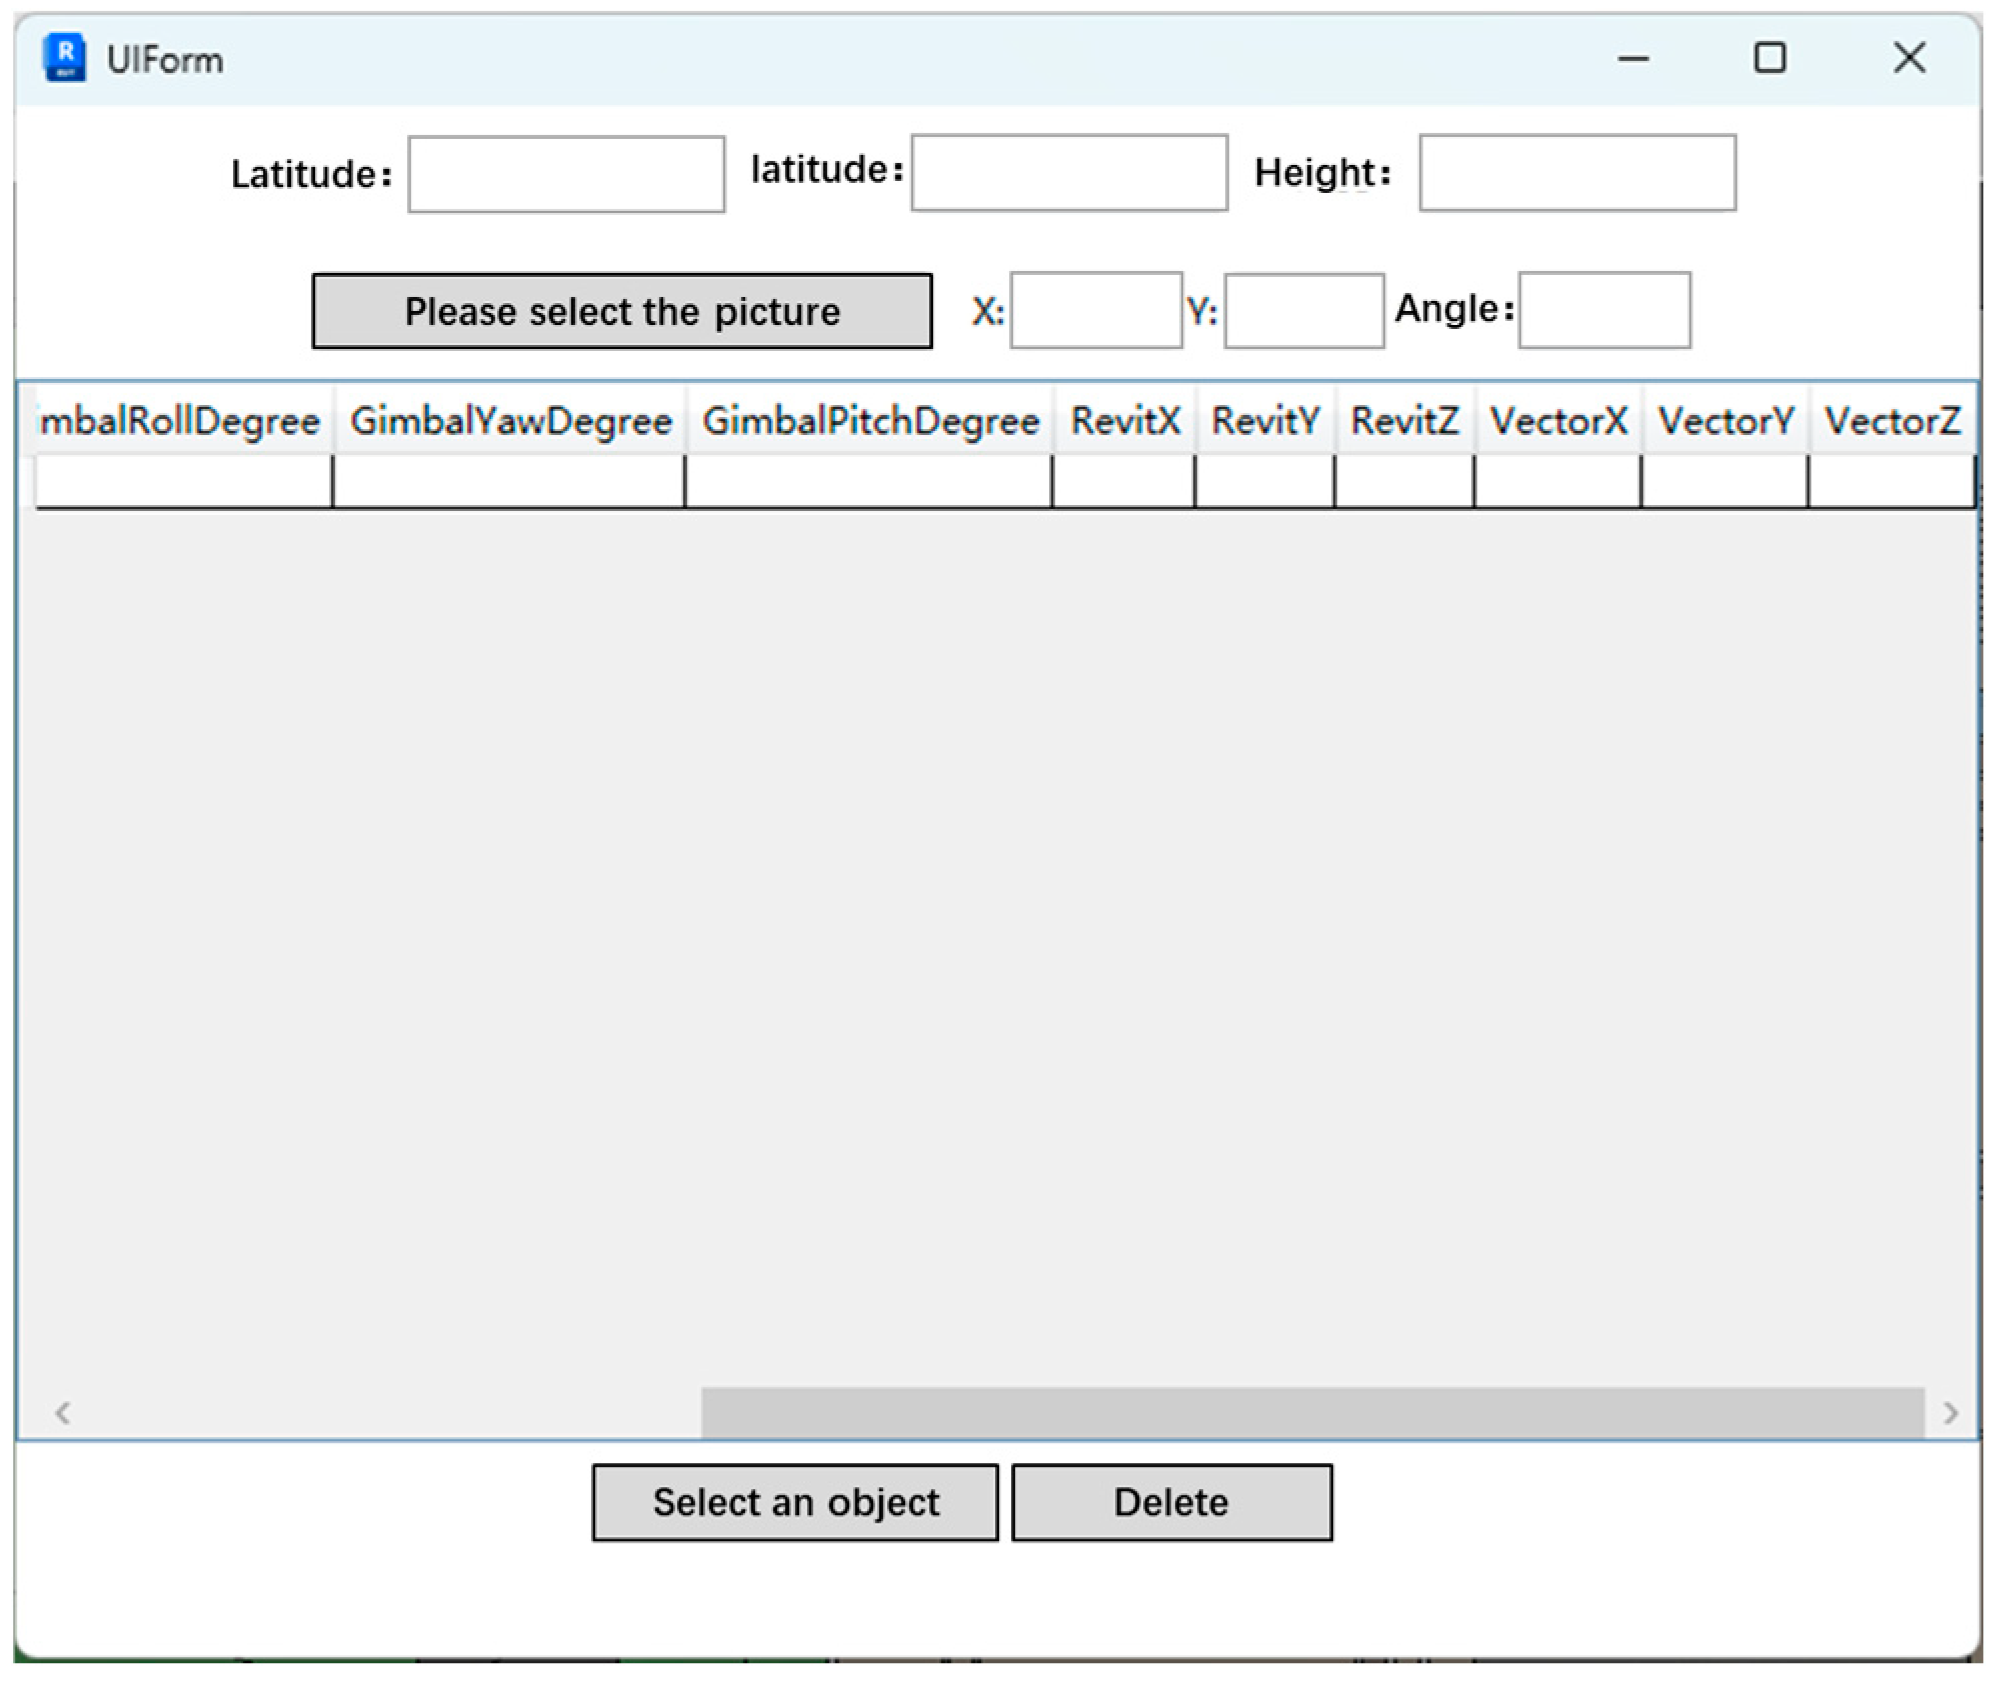The width and height of the screenshot is (1996, 1681).
Task: Sort by the RevitX column header
Action: pyautogui.click(x=1124, y=421)
